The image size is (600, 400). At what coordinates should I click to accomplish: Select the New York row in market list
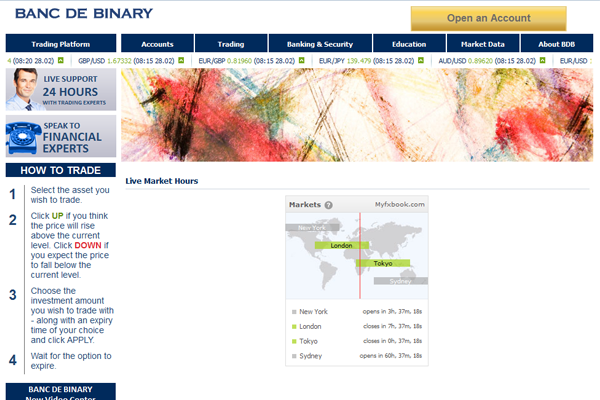click(357, 312)
